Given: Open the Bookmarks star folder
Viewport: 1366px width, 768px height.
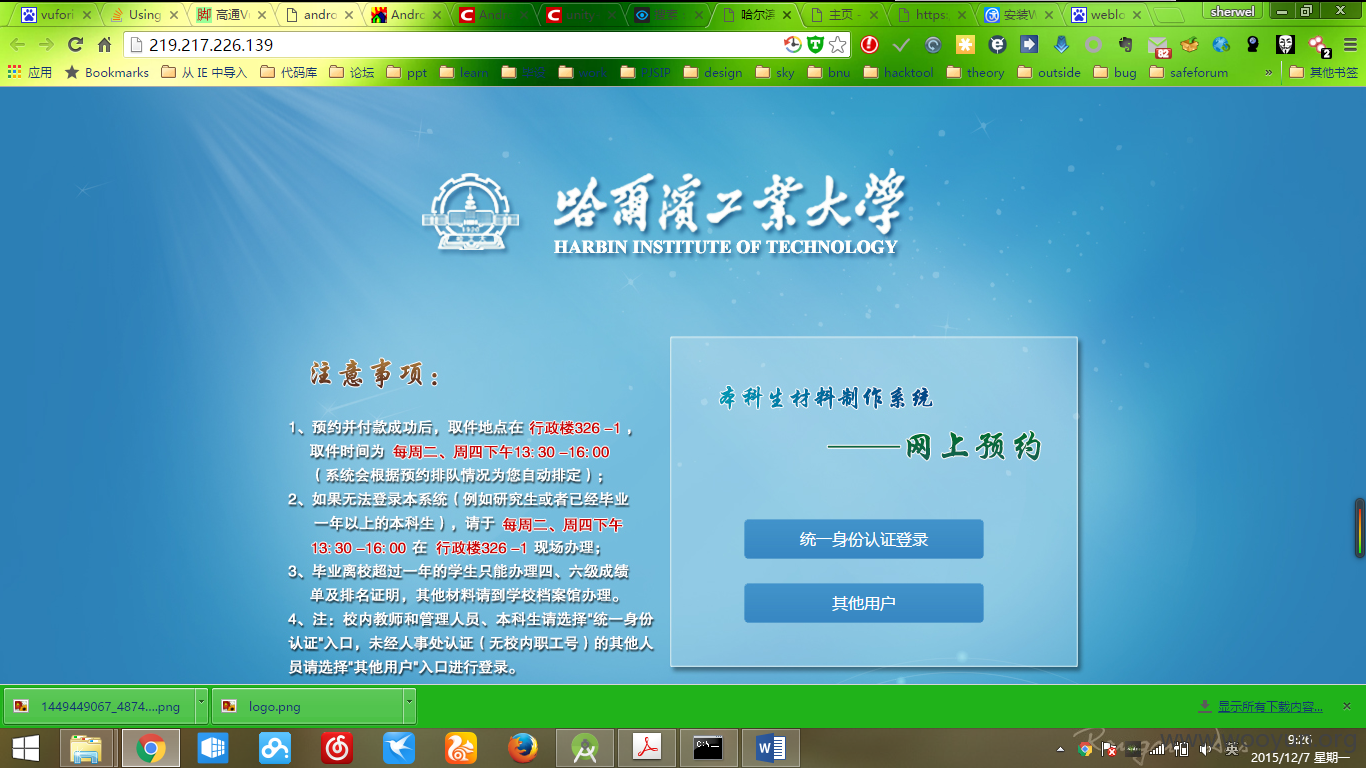Looking at the screenshot, I should (106, 72).
